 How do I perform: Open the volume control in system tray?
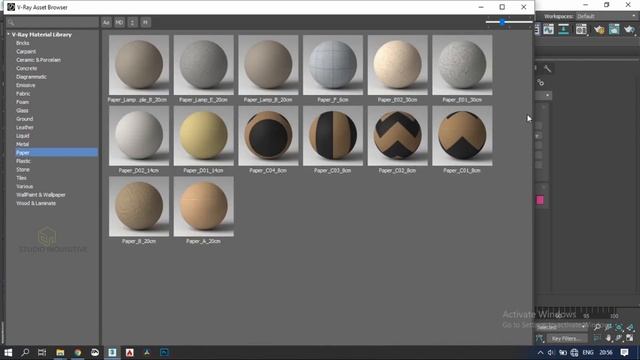[551, 352]
